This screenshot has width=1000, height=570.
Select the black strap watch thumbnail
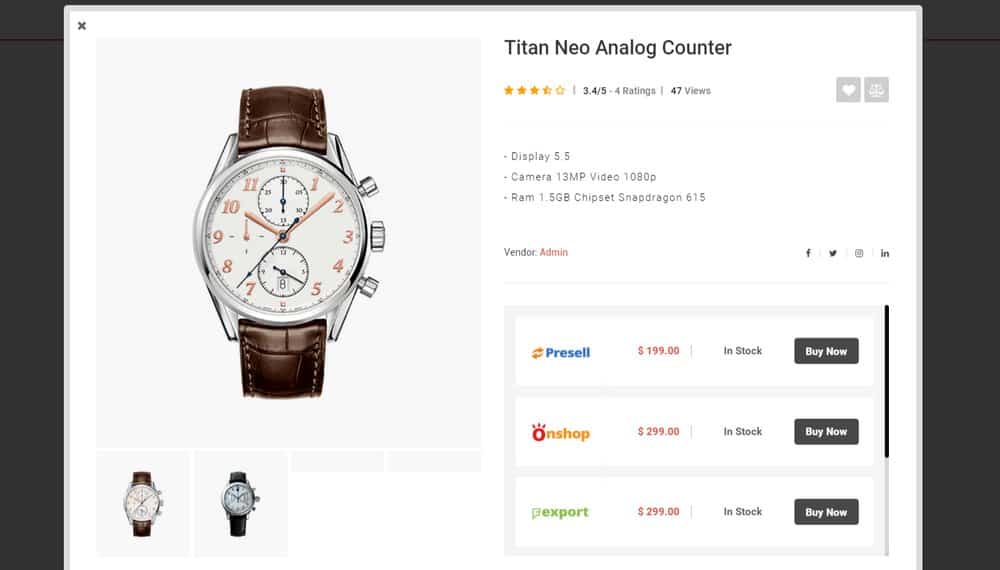[241, 504]
